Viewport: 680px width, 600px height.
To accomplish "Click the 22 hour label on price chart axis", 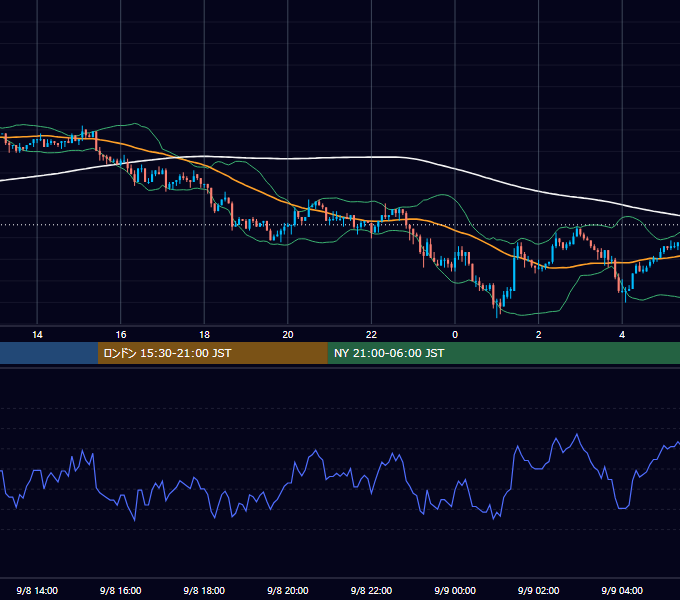I will point(371,335).
